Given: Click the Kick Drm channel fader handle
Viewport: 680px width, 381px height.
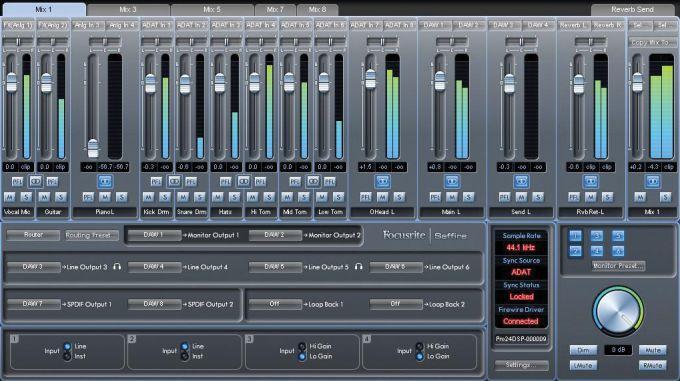Looking at the screenshot, I should click(150, 84).
